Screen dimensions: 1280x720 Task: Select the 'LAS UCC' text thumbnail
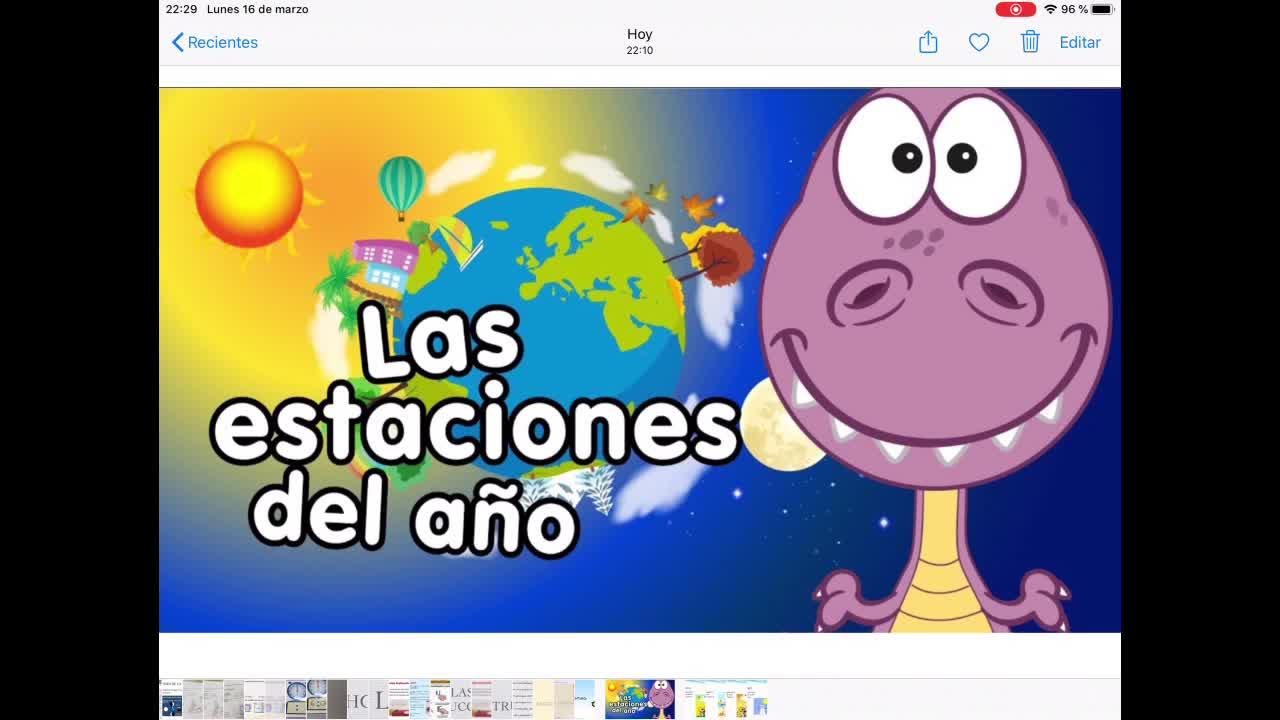click(460, 699)
